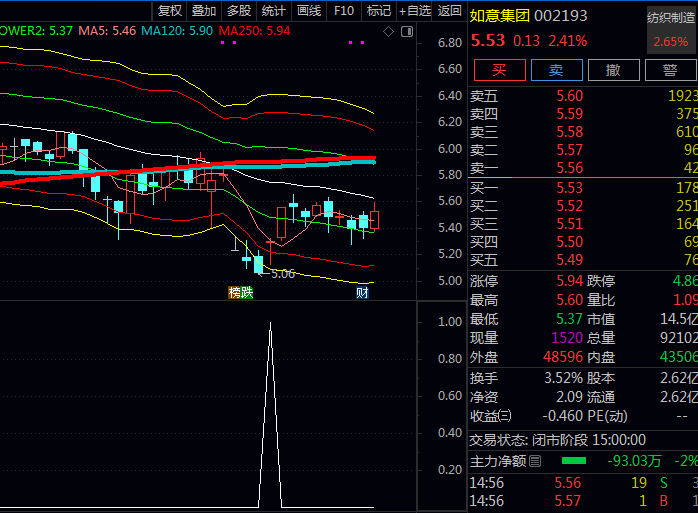Click the white spike in the indicator subchart
The width and height of the screenshot is (698, 513).
pyautogui.click(x=270, y=414)
